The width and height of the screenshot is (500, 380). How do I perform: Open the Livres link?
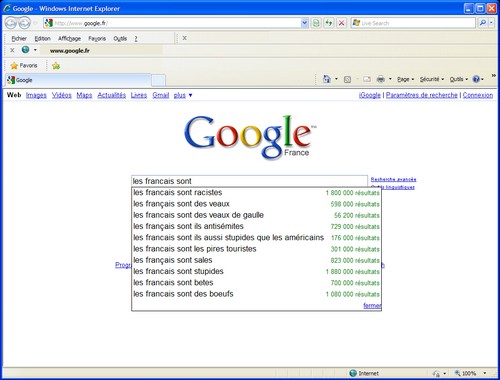tap(139, 95)
